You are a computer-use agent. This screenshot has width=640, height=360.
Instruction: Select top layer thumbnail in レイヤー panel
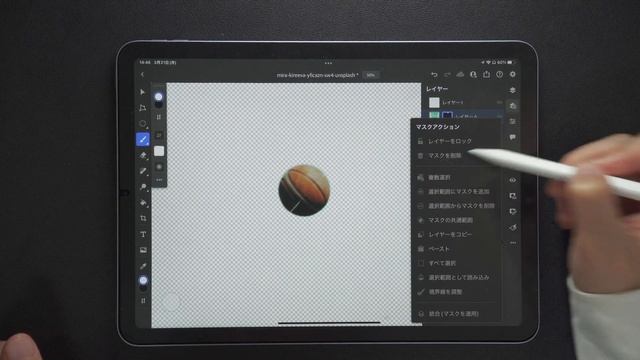[434, 102]
